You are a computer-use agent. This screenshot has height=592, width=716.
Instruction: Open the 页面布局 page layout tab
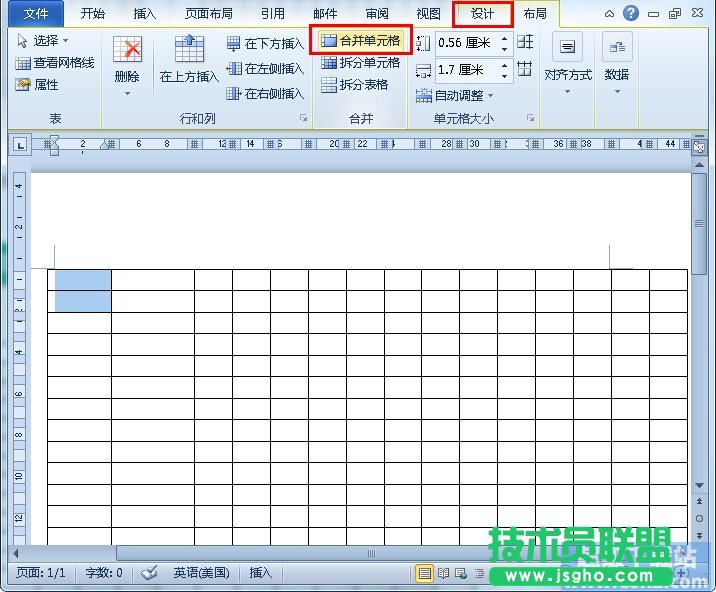[x=209, y=14]
